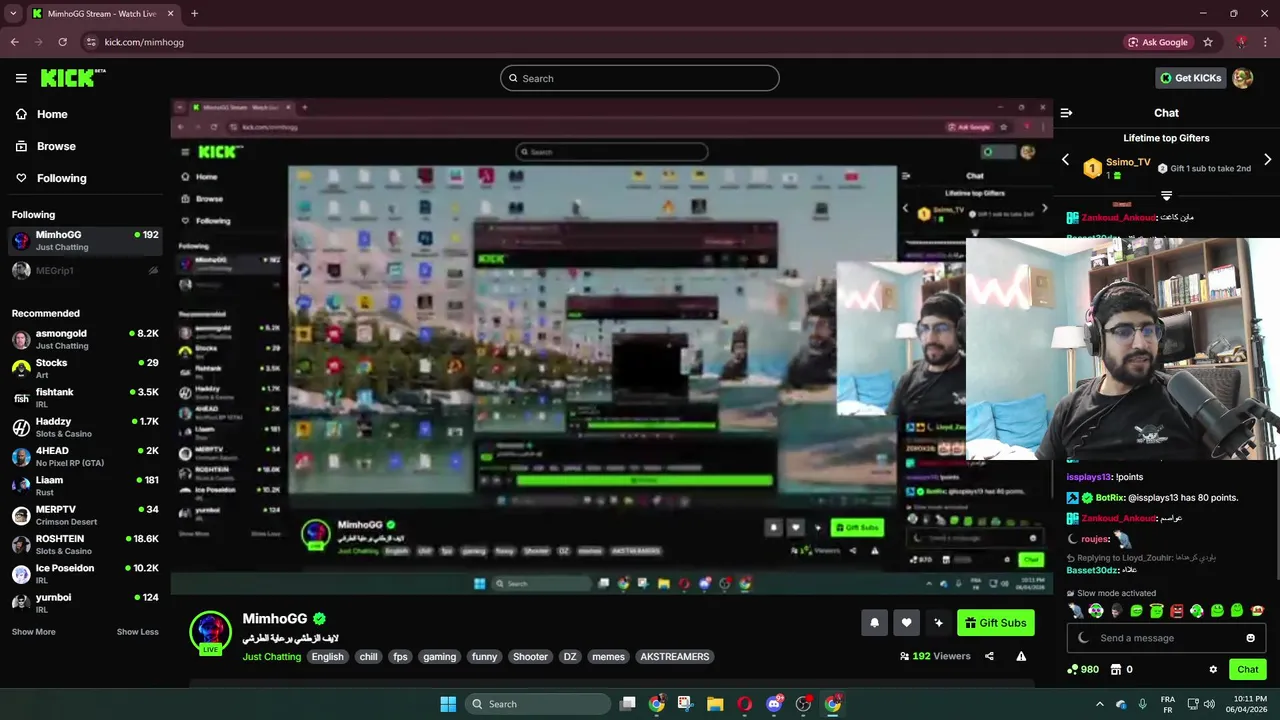Open Opera browser from the taskbar
Viewport: 1280px width, 720px height.
coord(744,704)
